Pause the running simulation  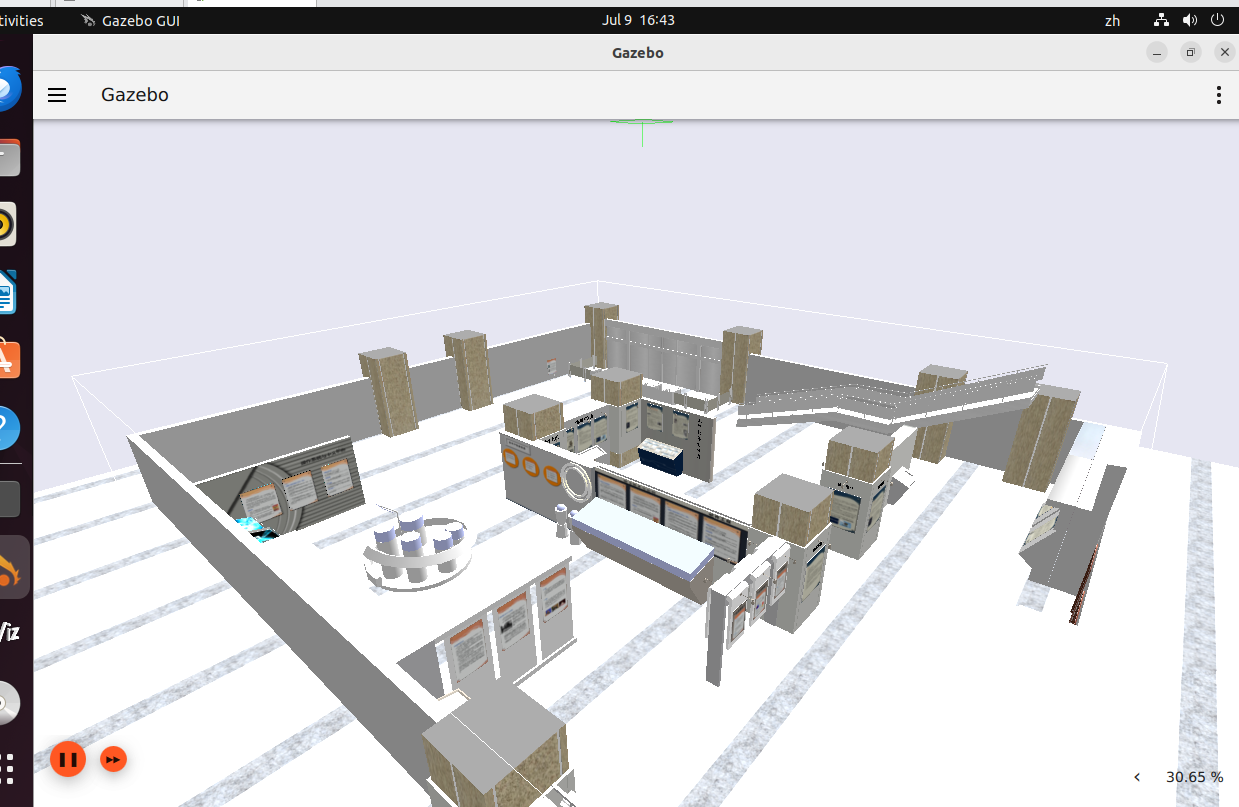(68, 760)
